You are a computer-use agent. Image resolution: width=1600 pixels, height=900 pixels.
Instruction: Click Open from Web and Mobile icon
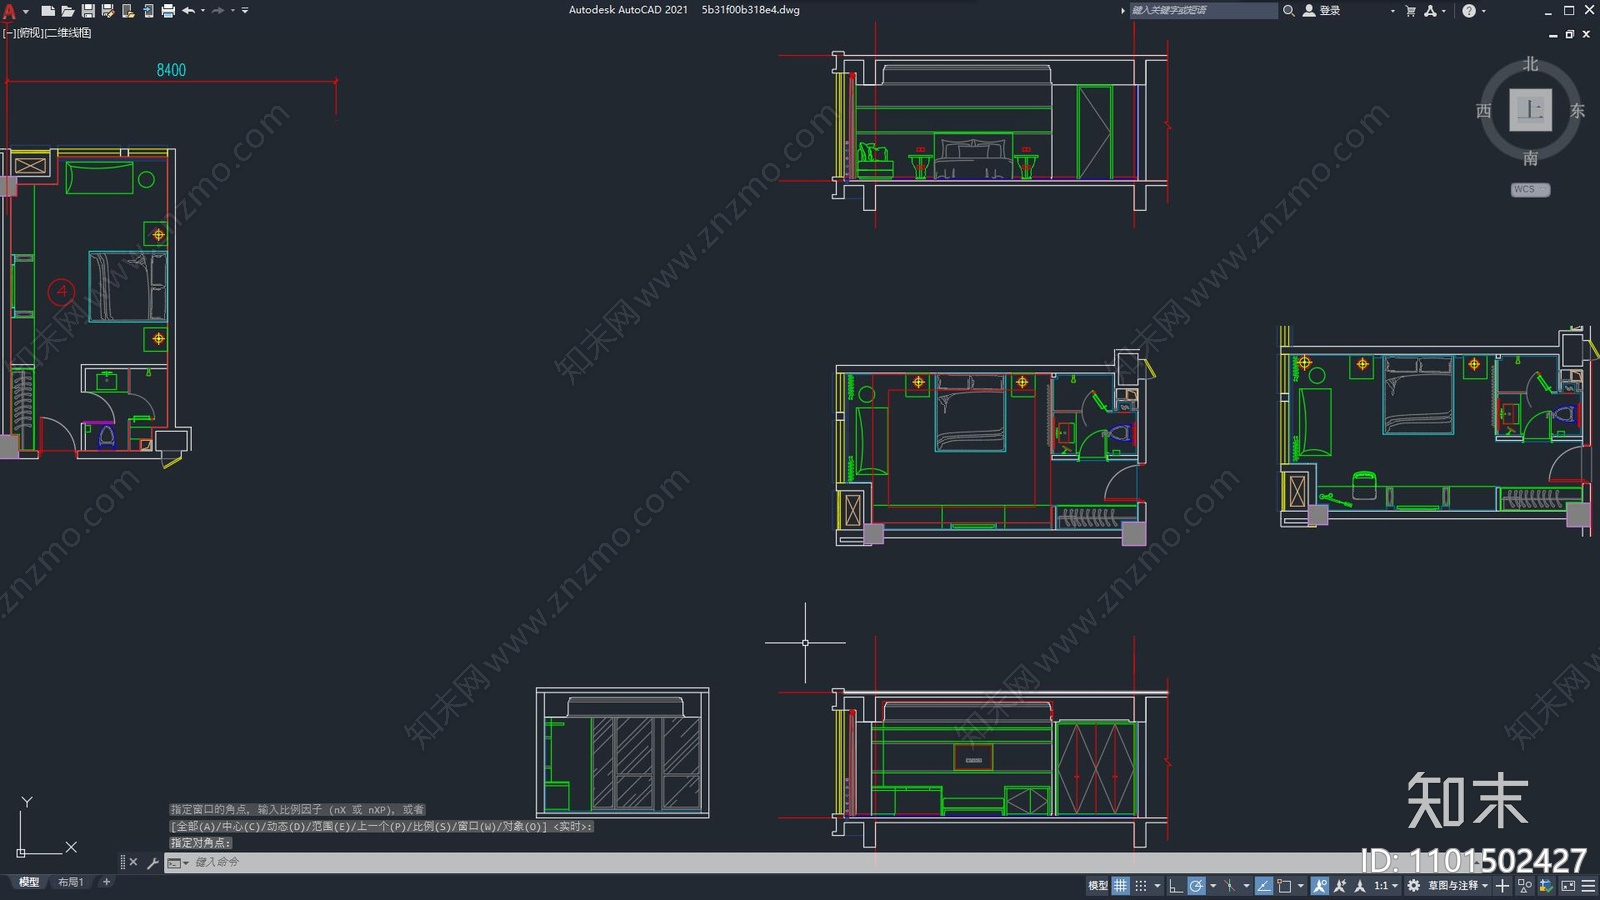[x=128, y=11]
